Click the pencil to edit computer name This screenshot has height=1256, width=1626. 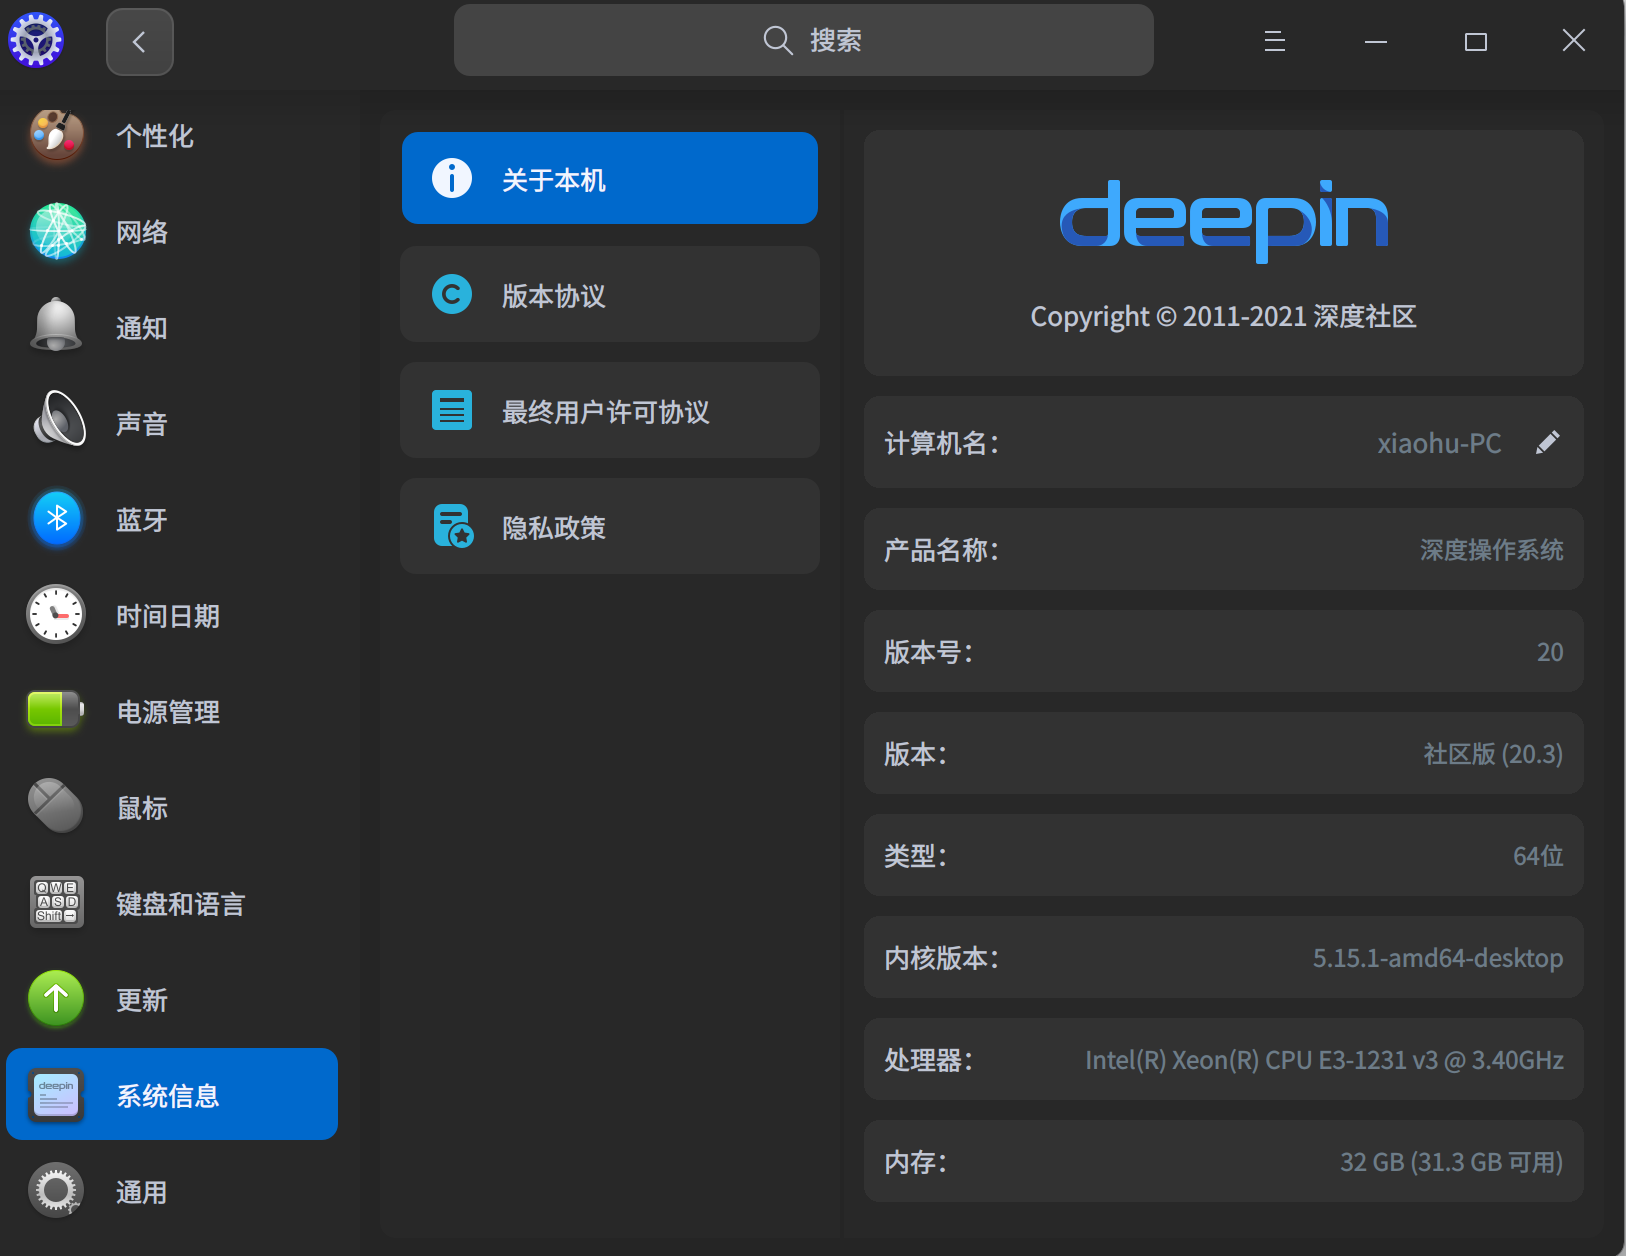1547,441
